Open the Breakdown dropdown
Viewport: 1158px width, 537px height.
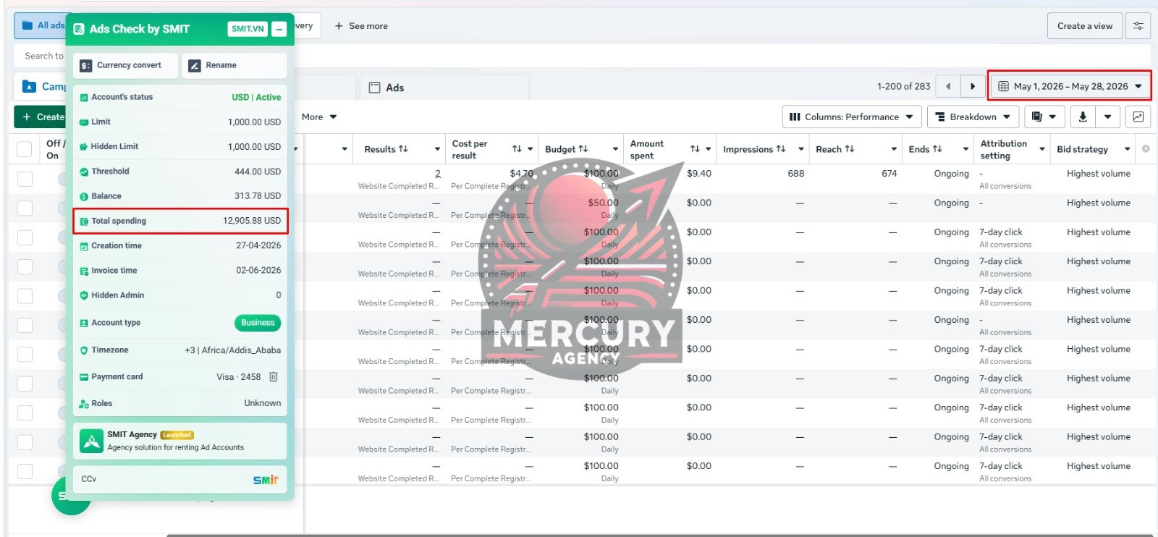point(973,117)
